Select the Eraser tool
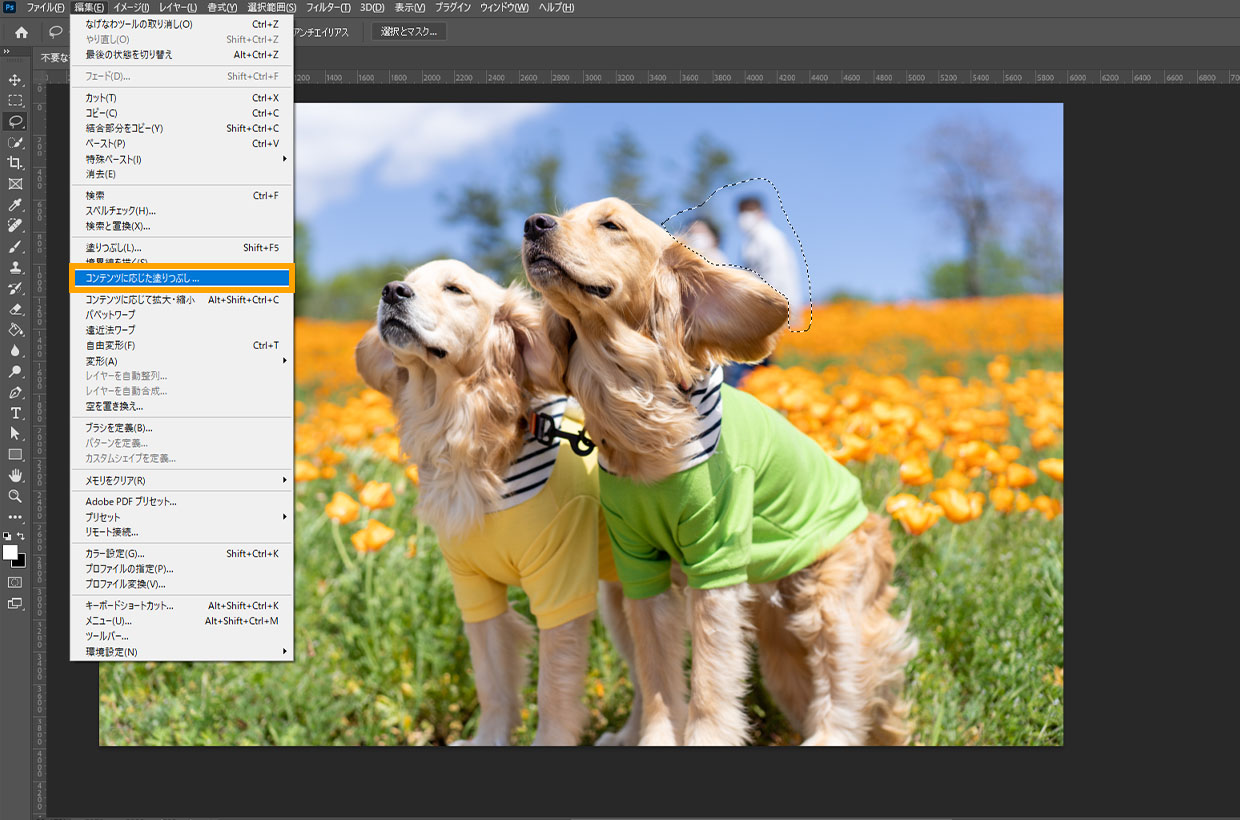Viewport: 1240px width, 820px height. (x=15, y=309)
